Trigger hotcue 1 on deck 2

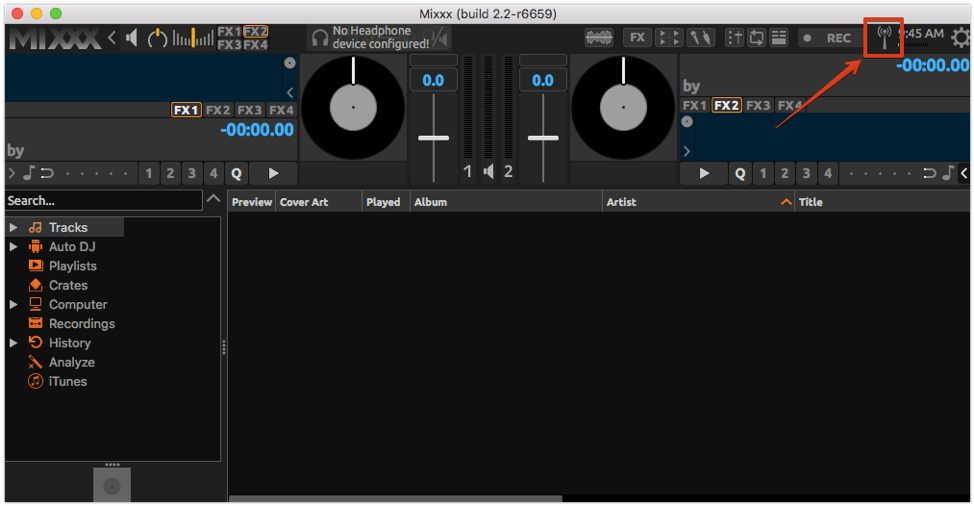763,173
